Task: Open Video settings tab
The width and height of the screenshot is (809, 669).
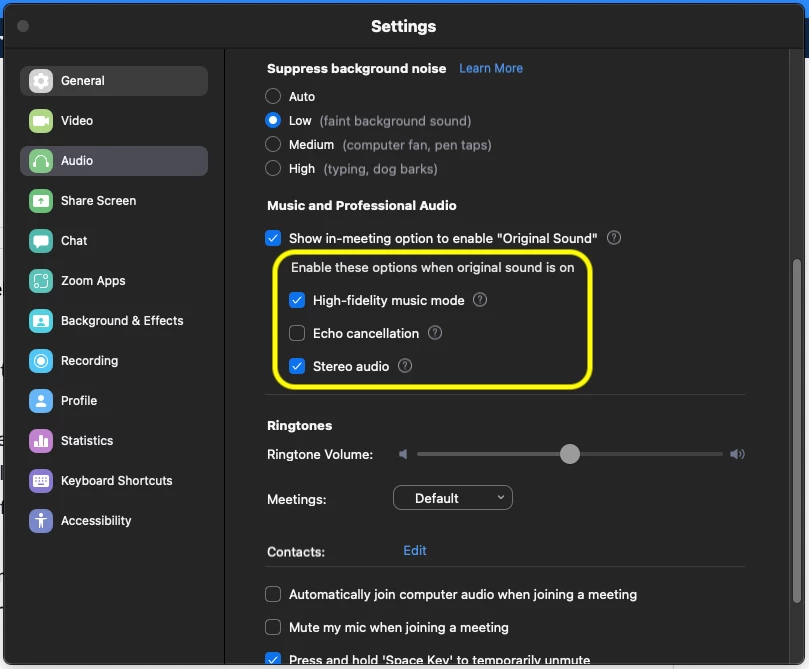Action: (114, 121)
